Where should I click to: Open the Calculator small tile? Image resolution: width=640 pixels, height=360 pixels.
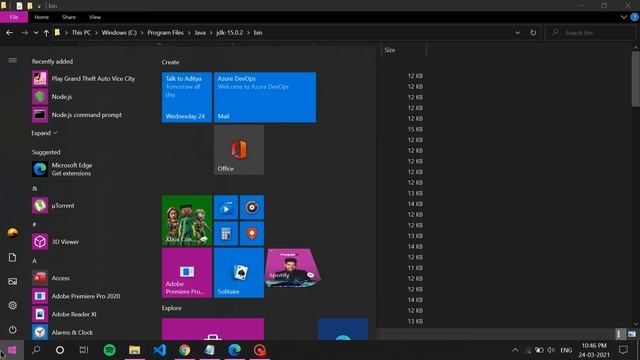pyautogui.click(x=226, y=233)
